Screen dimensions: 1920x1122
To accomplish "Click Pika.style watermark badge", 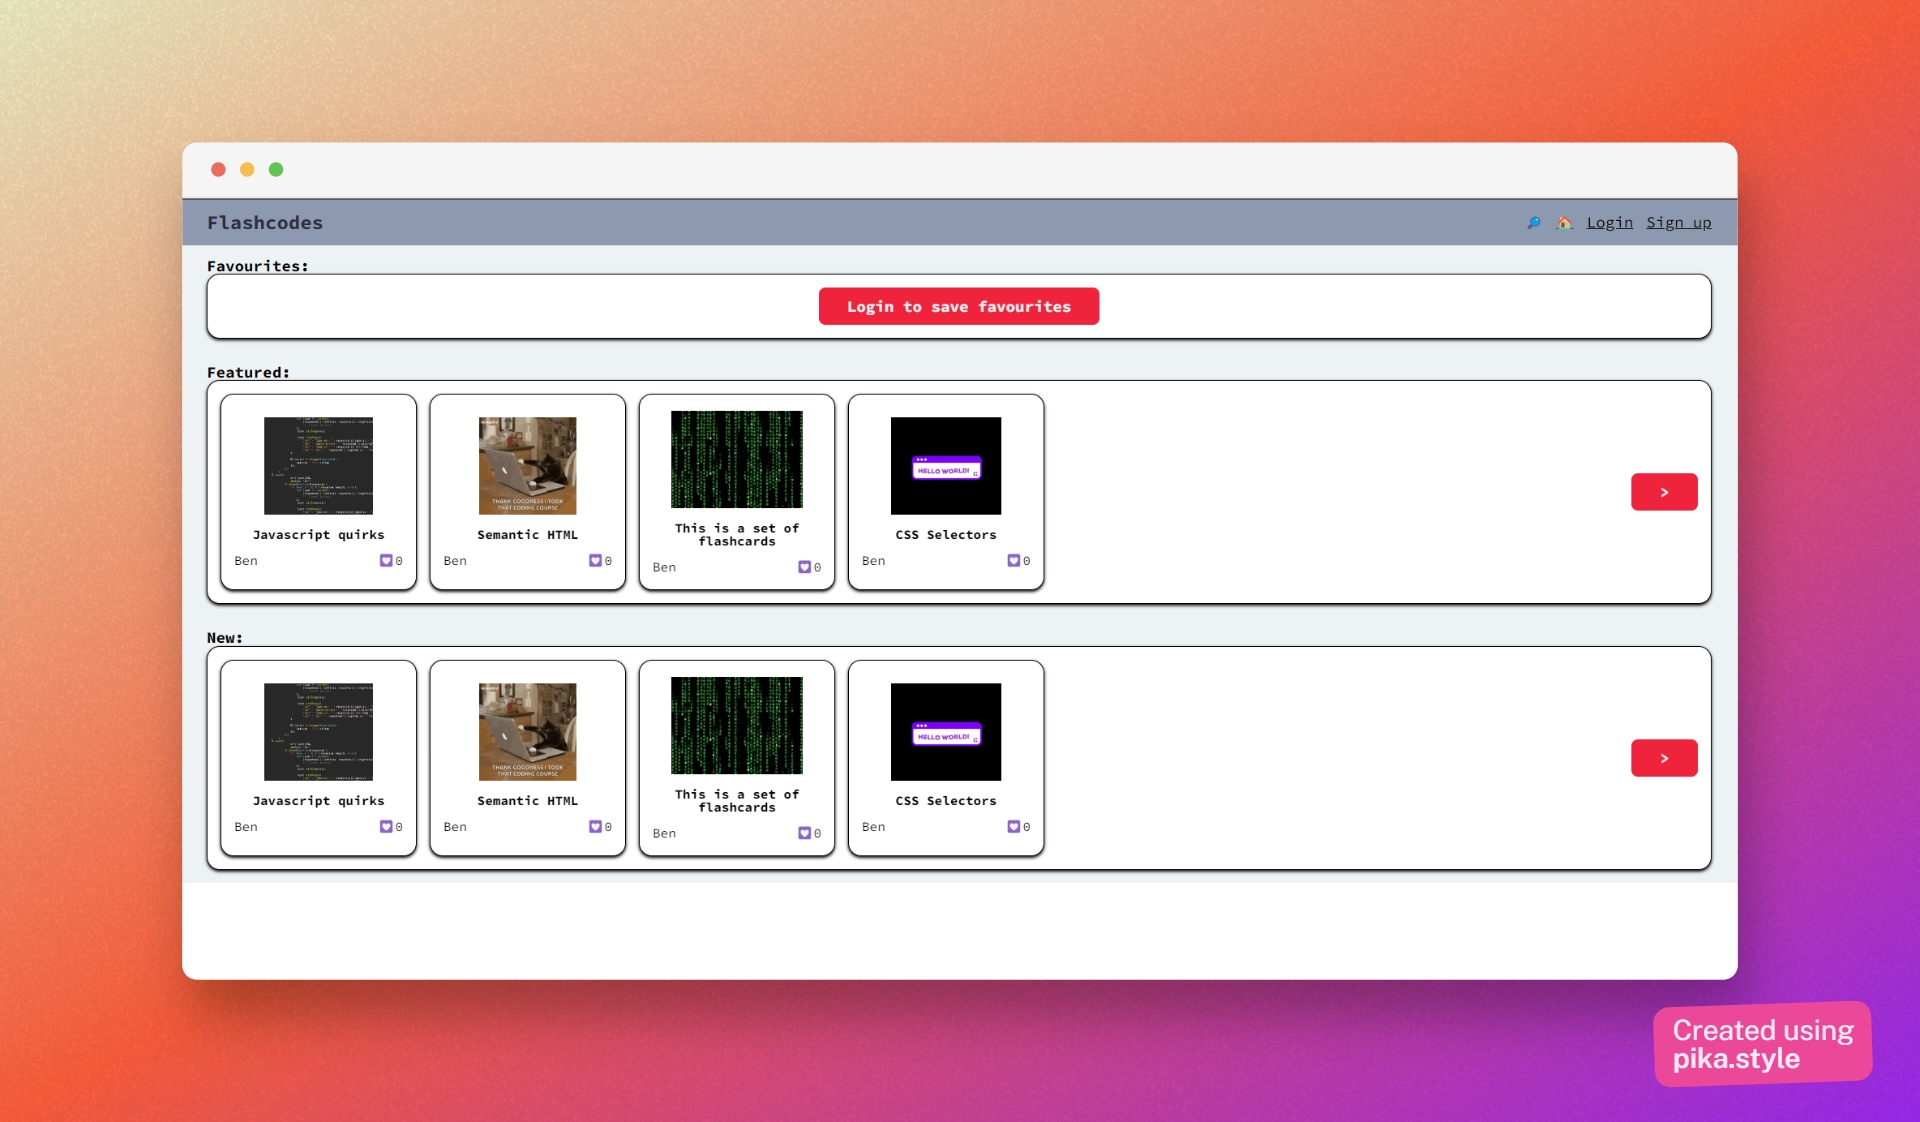I will coord(1762,1044).
